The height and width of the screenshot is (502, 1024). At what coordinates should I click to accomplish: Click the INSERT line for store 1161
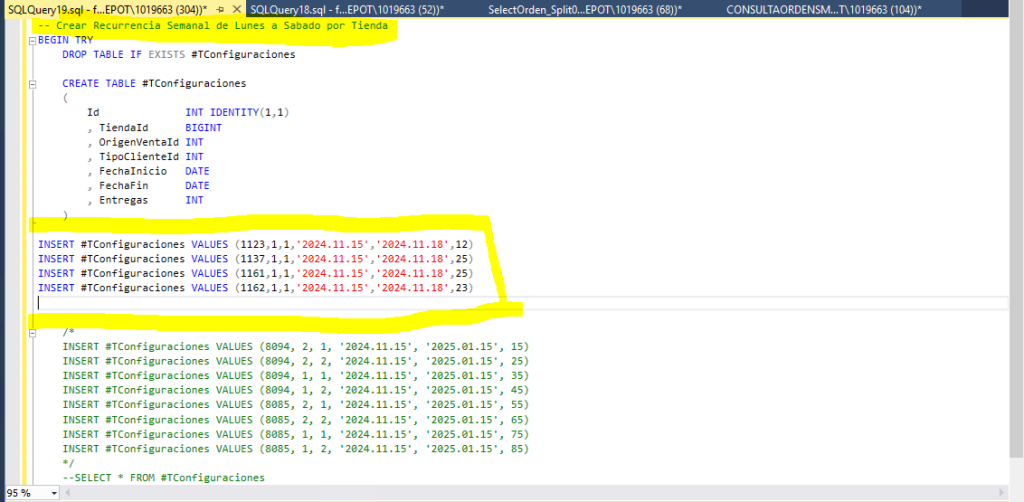[255, 274]
